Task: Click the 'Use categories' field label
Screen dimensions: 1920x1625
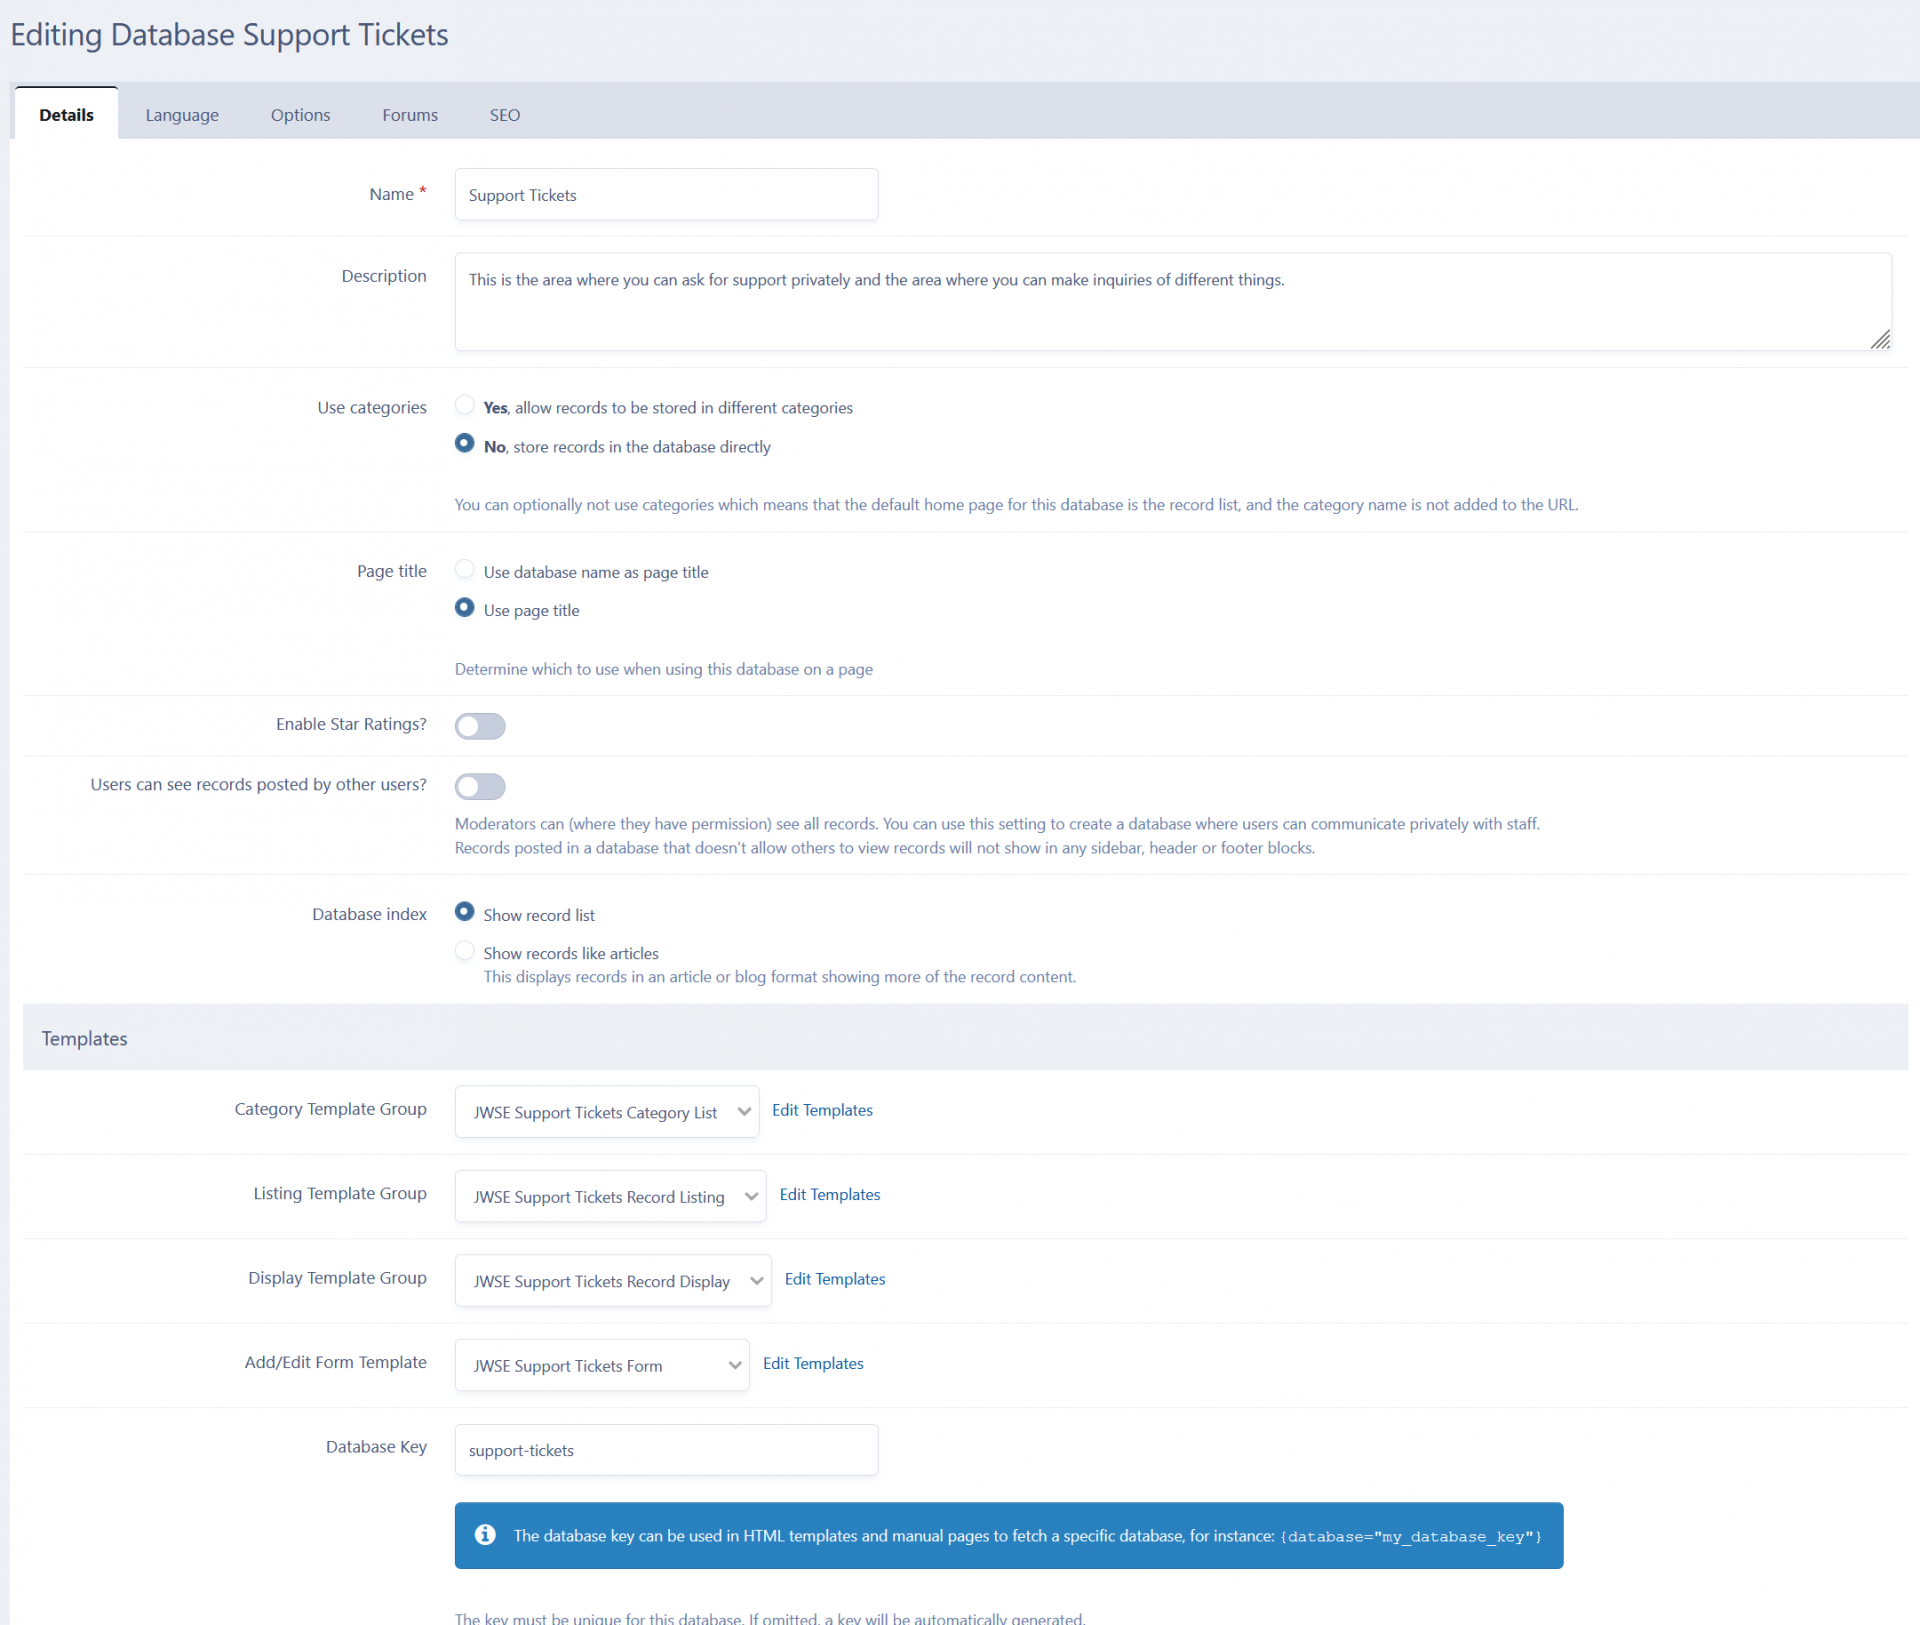Action: pos(372,407)
